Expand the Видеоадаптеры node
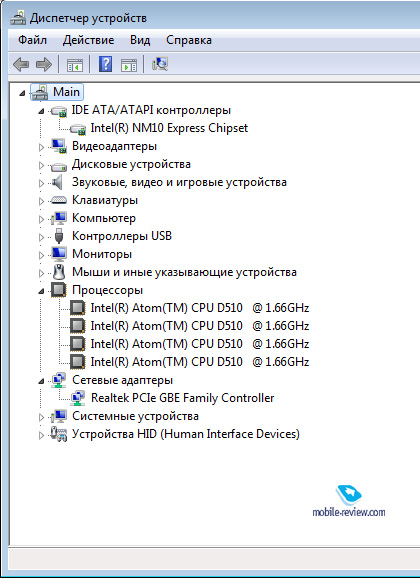 [41, 147]
